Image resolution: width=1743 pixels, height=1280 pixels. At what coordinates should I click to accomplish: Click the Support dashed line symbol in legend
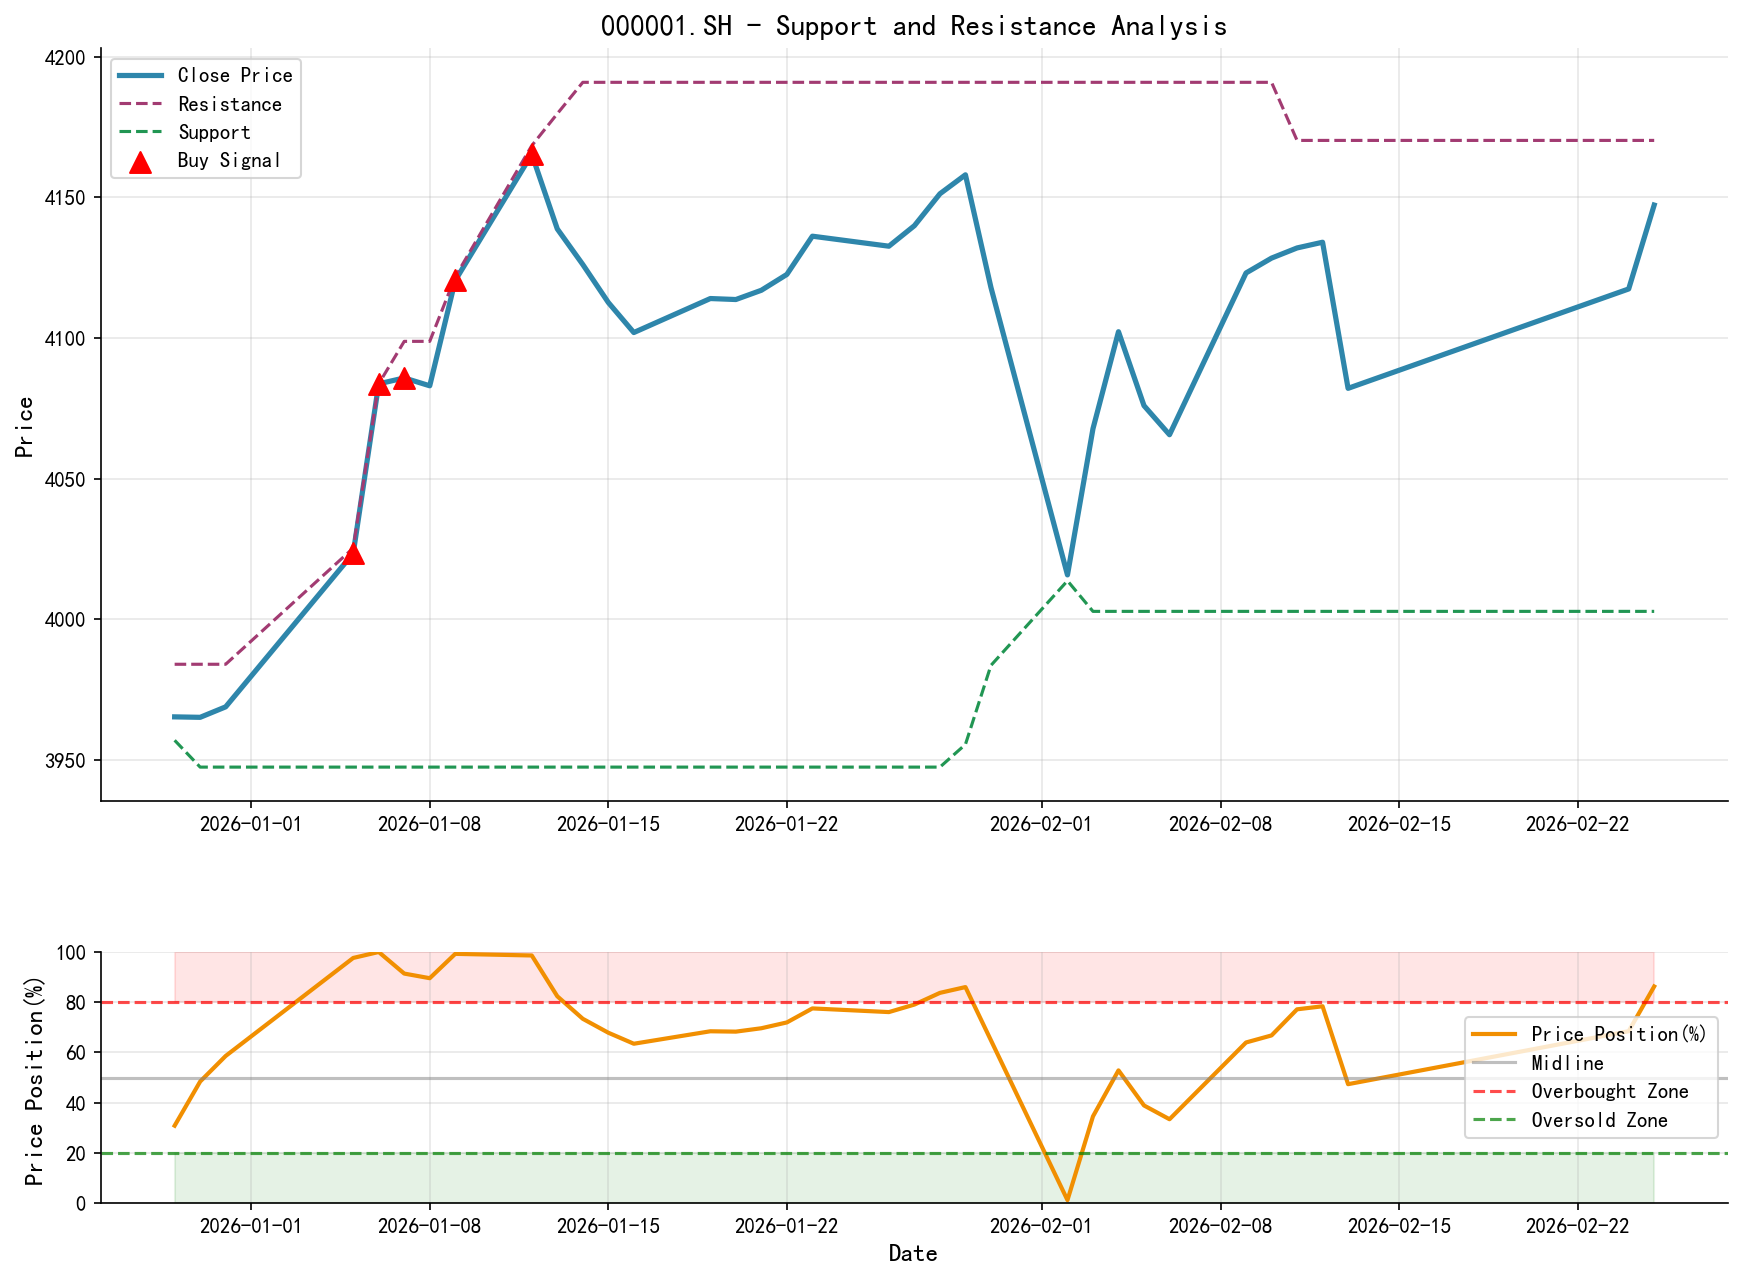[141, 131]
